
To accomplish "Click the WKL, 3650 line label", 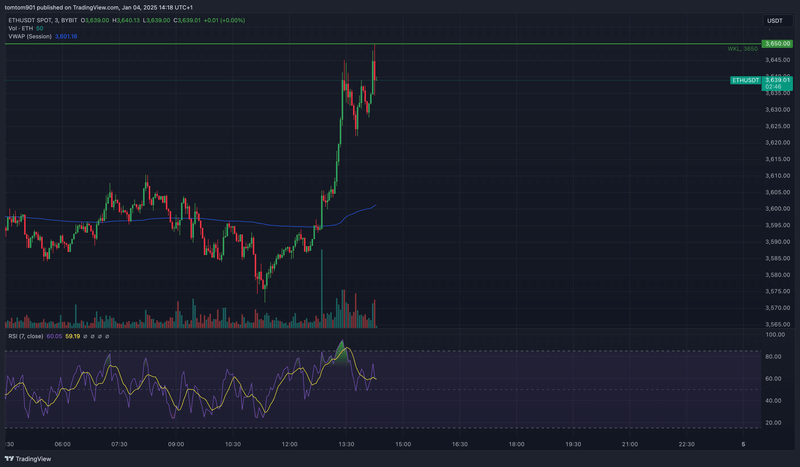I will point(742,49).
